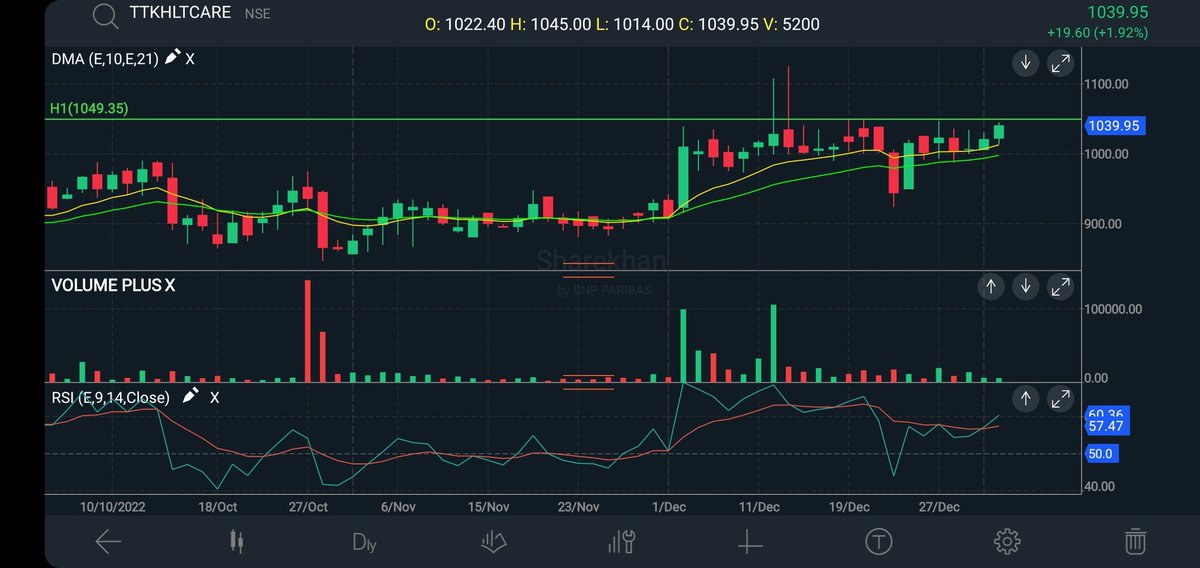The height and width of the screenshot is (568, 1200).
Task: Click the +19.60 (+1.92%) change text
Action: pos(1097,32)
